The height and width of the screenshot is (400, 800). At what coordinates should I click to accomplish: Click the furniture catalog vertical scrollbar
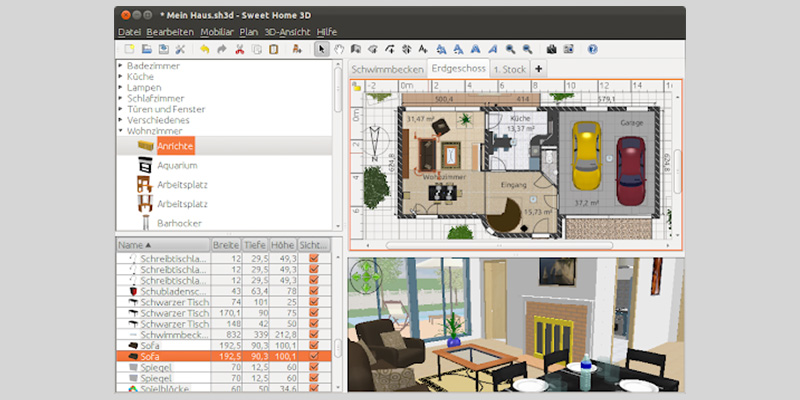338,89
